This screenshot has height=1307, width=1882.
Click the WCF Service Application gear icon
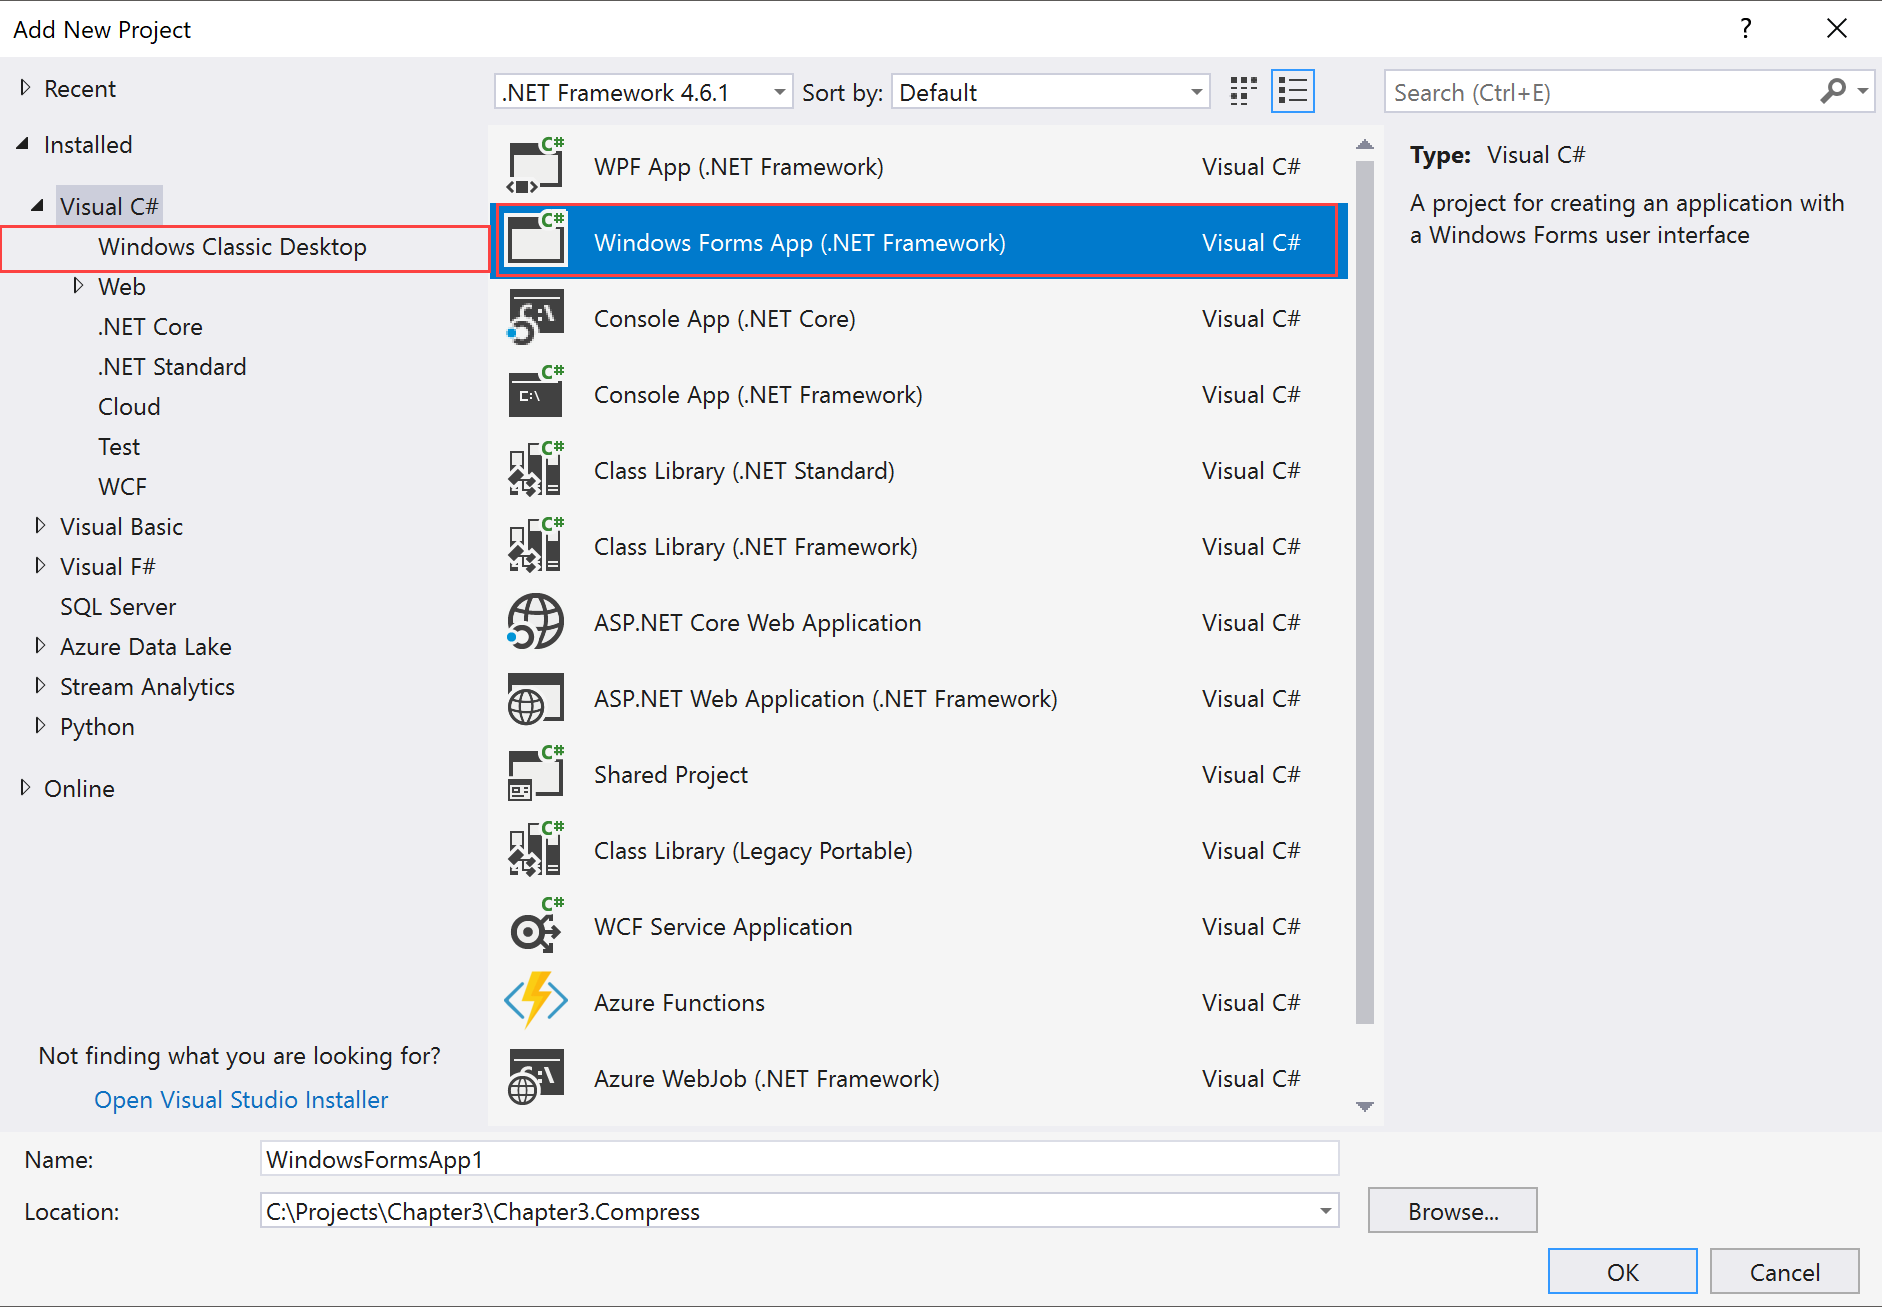(536, 926)
